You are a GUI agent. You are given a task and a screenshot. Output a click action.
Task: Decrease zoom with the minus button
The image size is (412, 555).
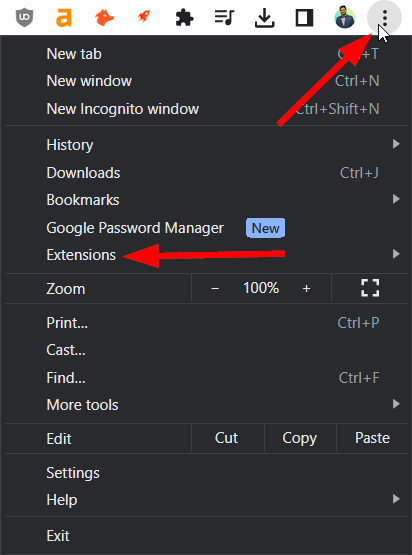[215, 288]
